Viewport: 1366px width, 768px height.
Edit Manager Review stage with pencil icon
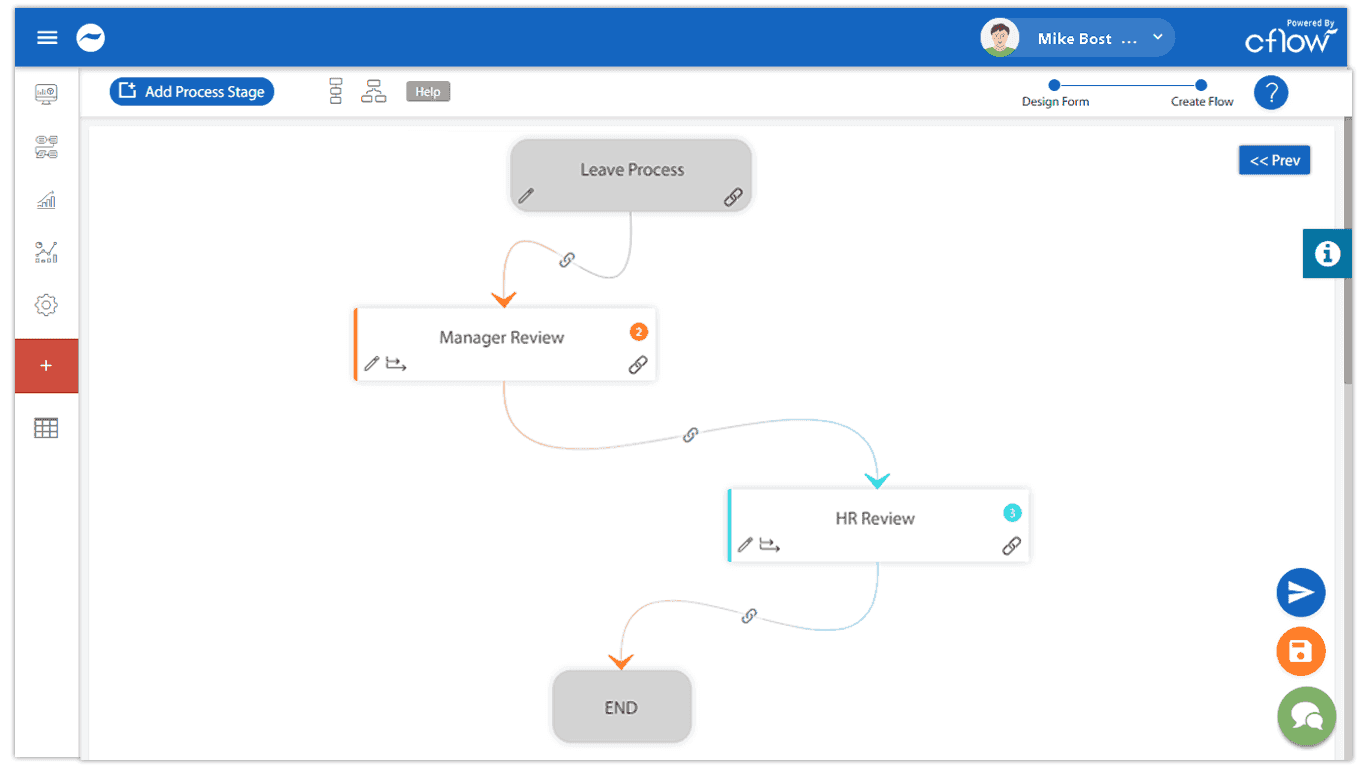click(x=371, y=364)
